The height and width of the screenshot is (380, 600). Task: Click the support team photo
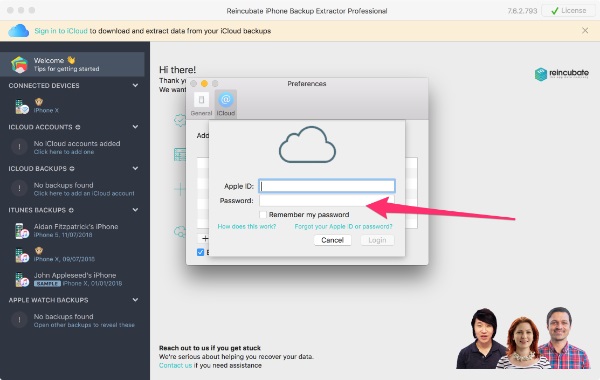[x=523, y=338]
